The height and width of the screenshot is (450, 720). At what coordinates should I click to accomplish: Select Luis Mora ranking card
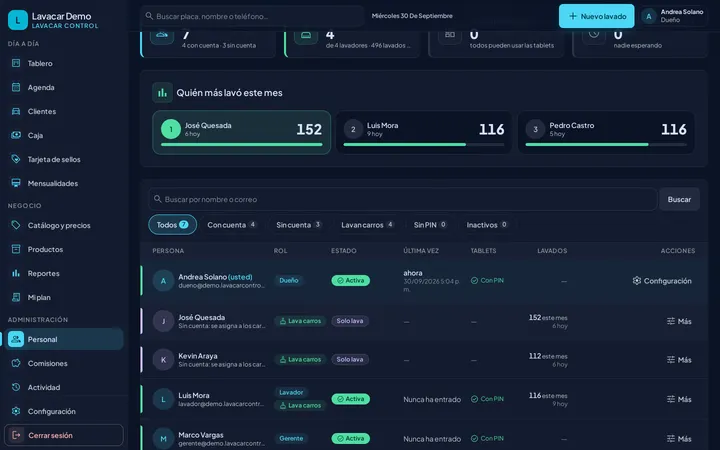coord(423,132)
